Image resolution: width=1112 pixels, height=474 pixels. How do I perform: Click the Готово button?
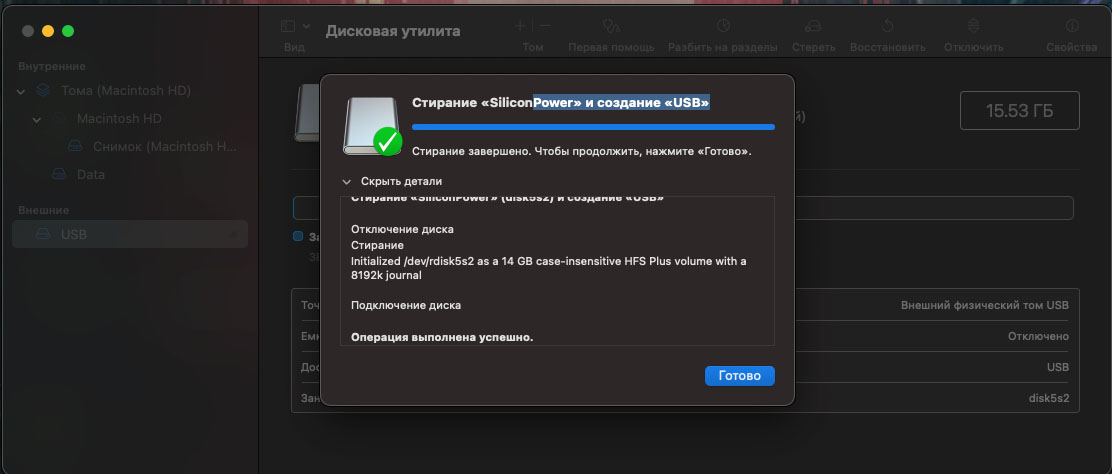tap(740, 376)
